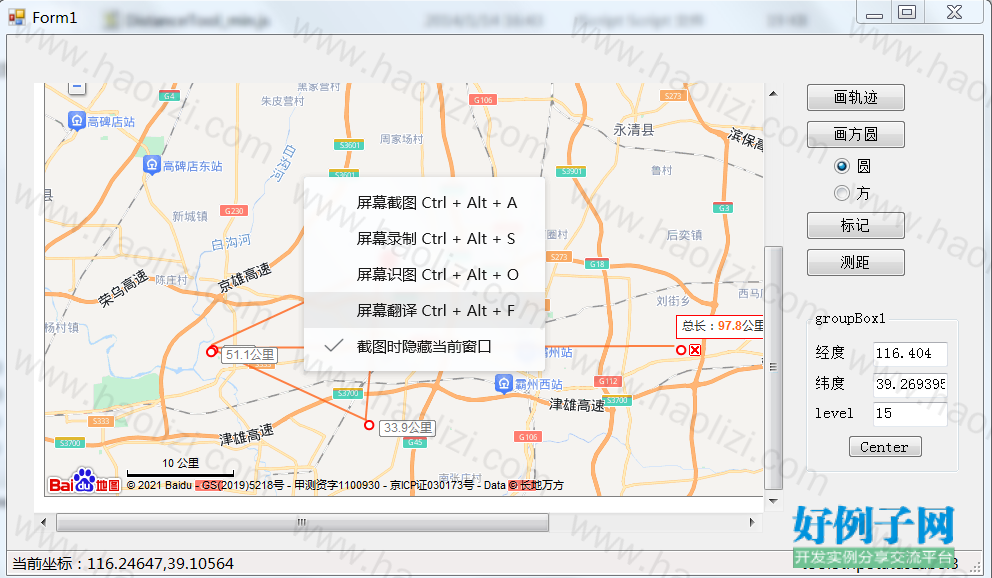Viewport: 992px width, 578px height.
Task: Click the 当前坐标 status bar text
Action: tap(123, 563)
